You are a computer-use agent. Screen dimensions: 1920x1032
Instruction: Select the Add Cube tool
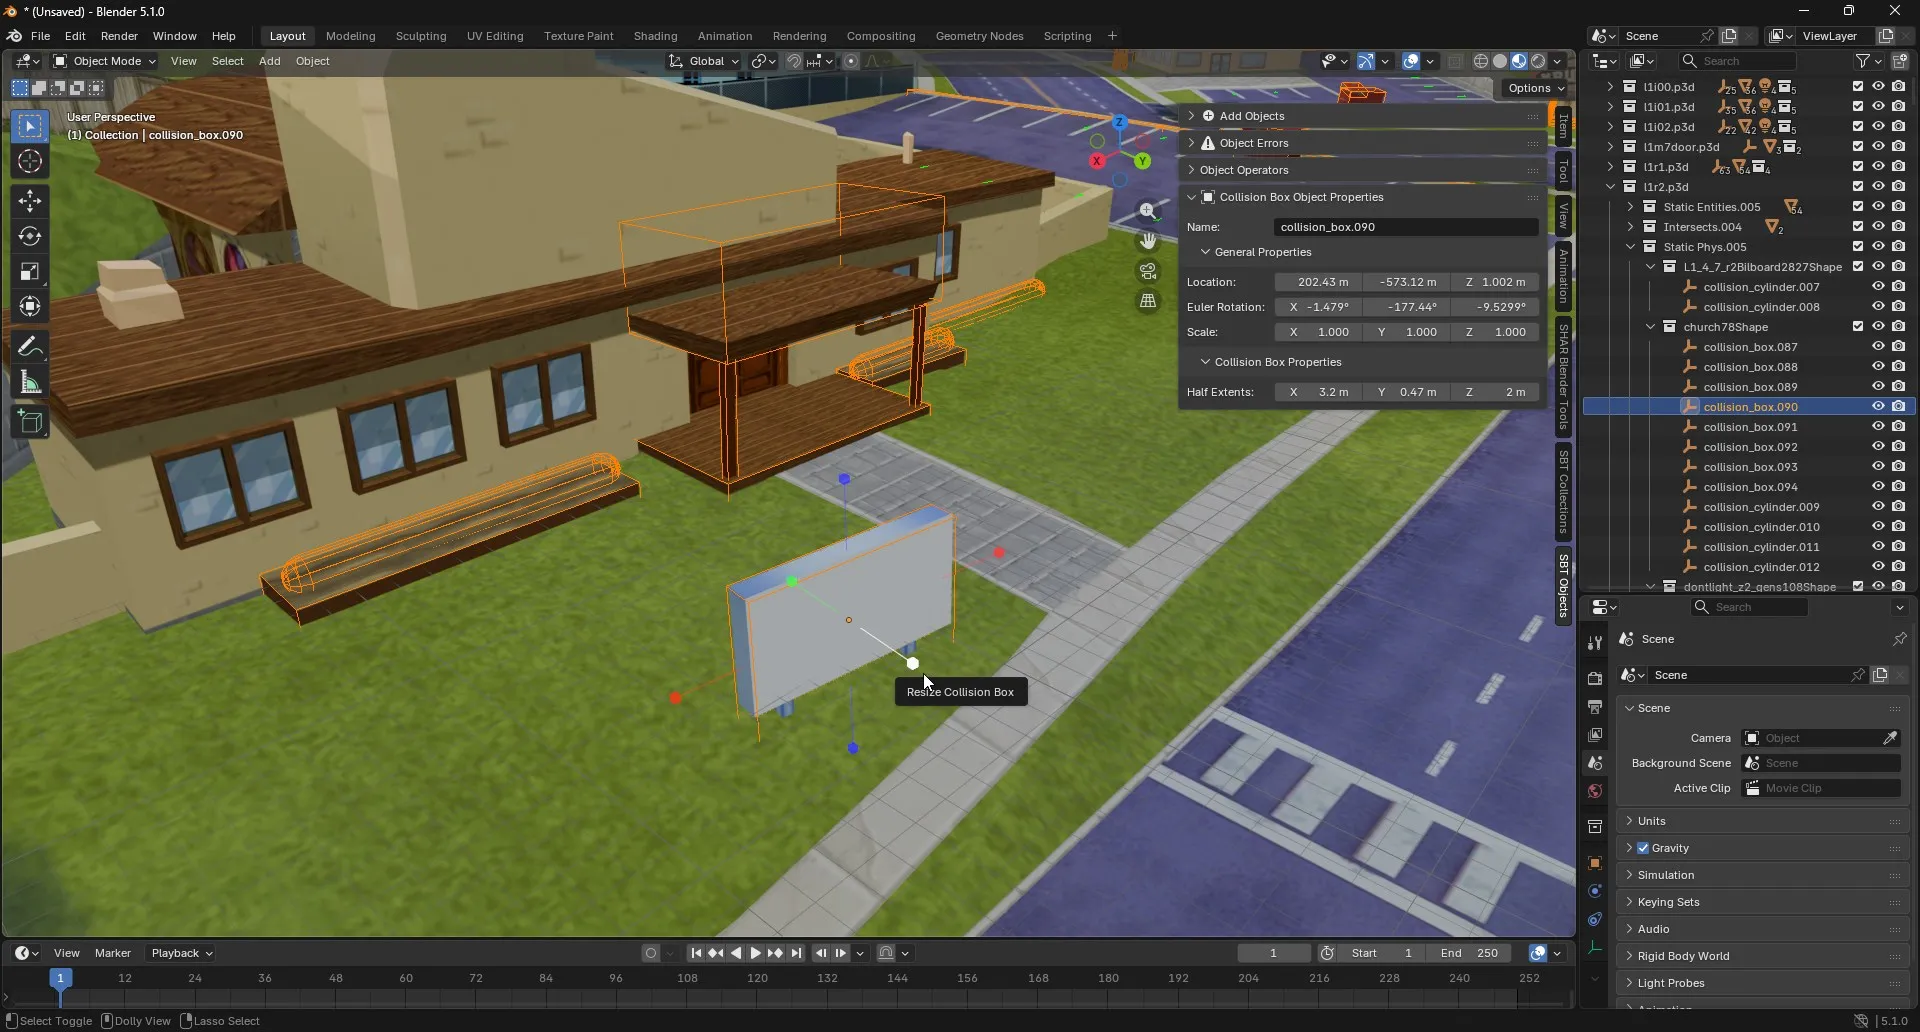coord(30,422)
